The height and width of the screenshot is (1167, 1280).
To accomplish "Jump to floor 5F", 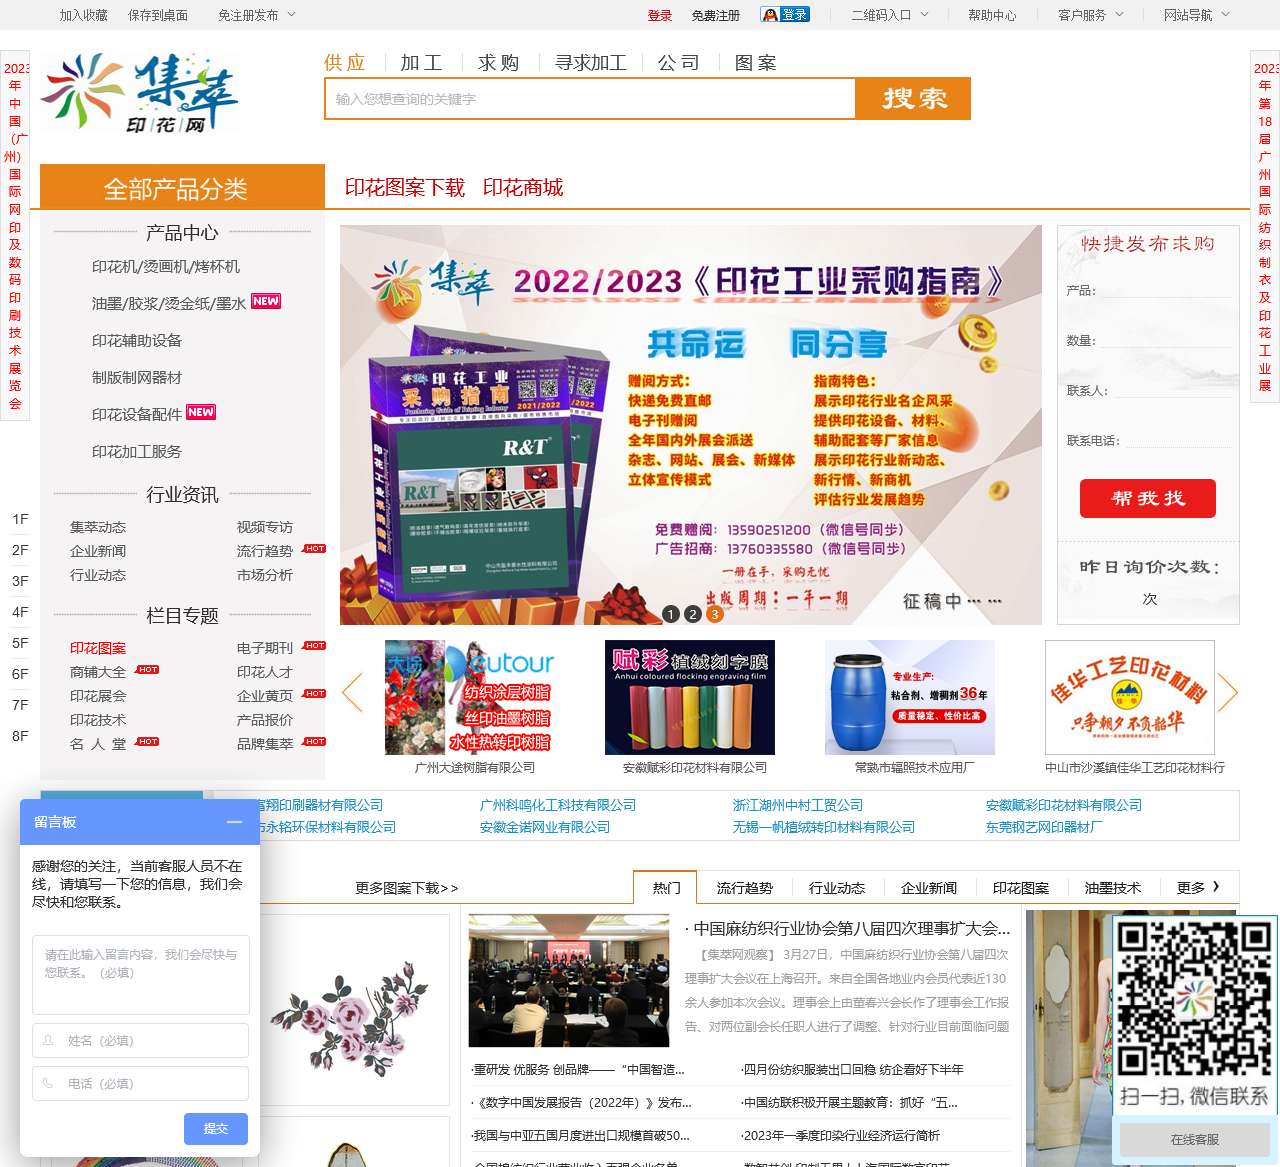I will tap(20, 643).
